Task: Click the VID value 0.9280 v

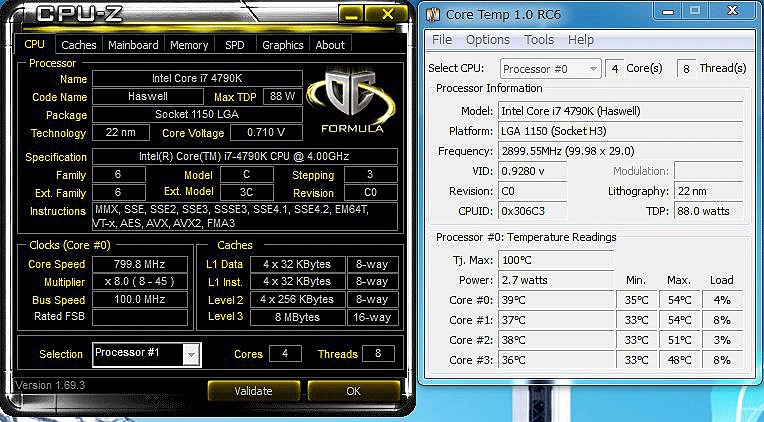Action: (533, 171)
